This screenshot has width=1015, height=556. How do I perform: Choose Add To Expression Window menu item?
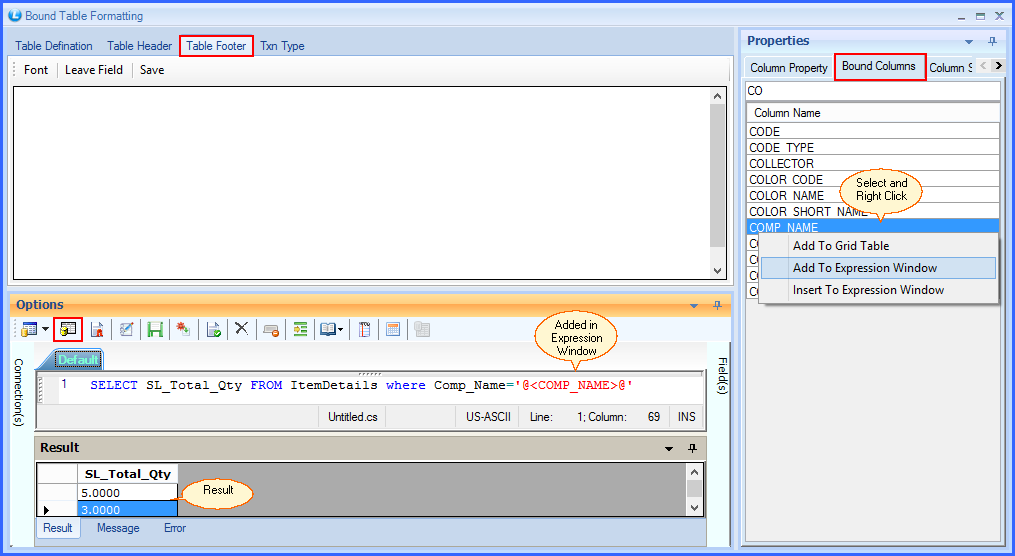[x=878, y=268]
